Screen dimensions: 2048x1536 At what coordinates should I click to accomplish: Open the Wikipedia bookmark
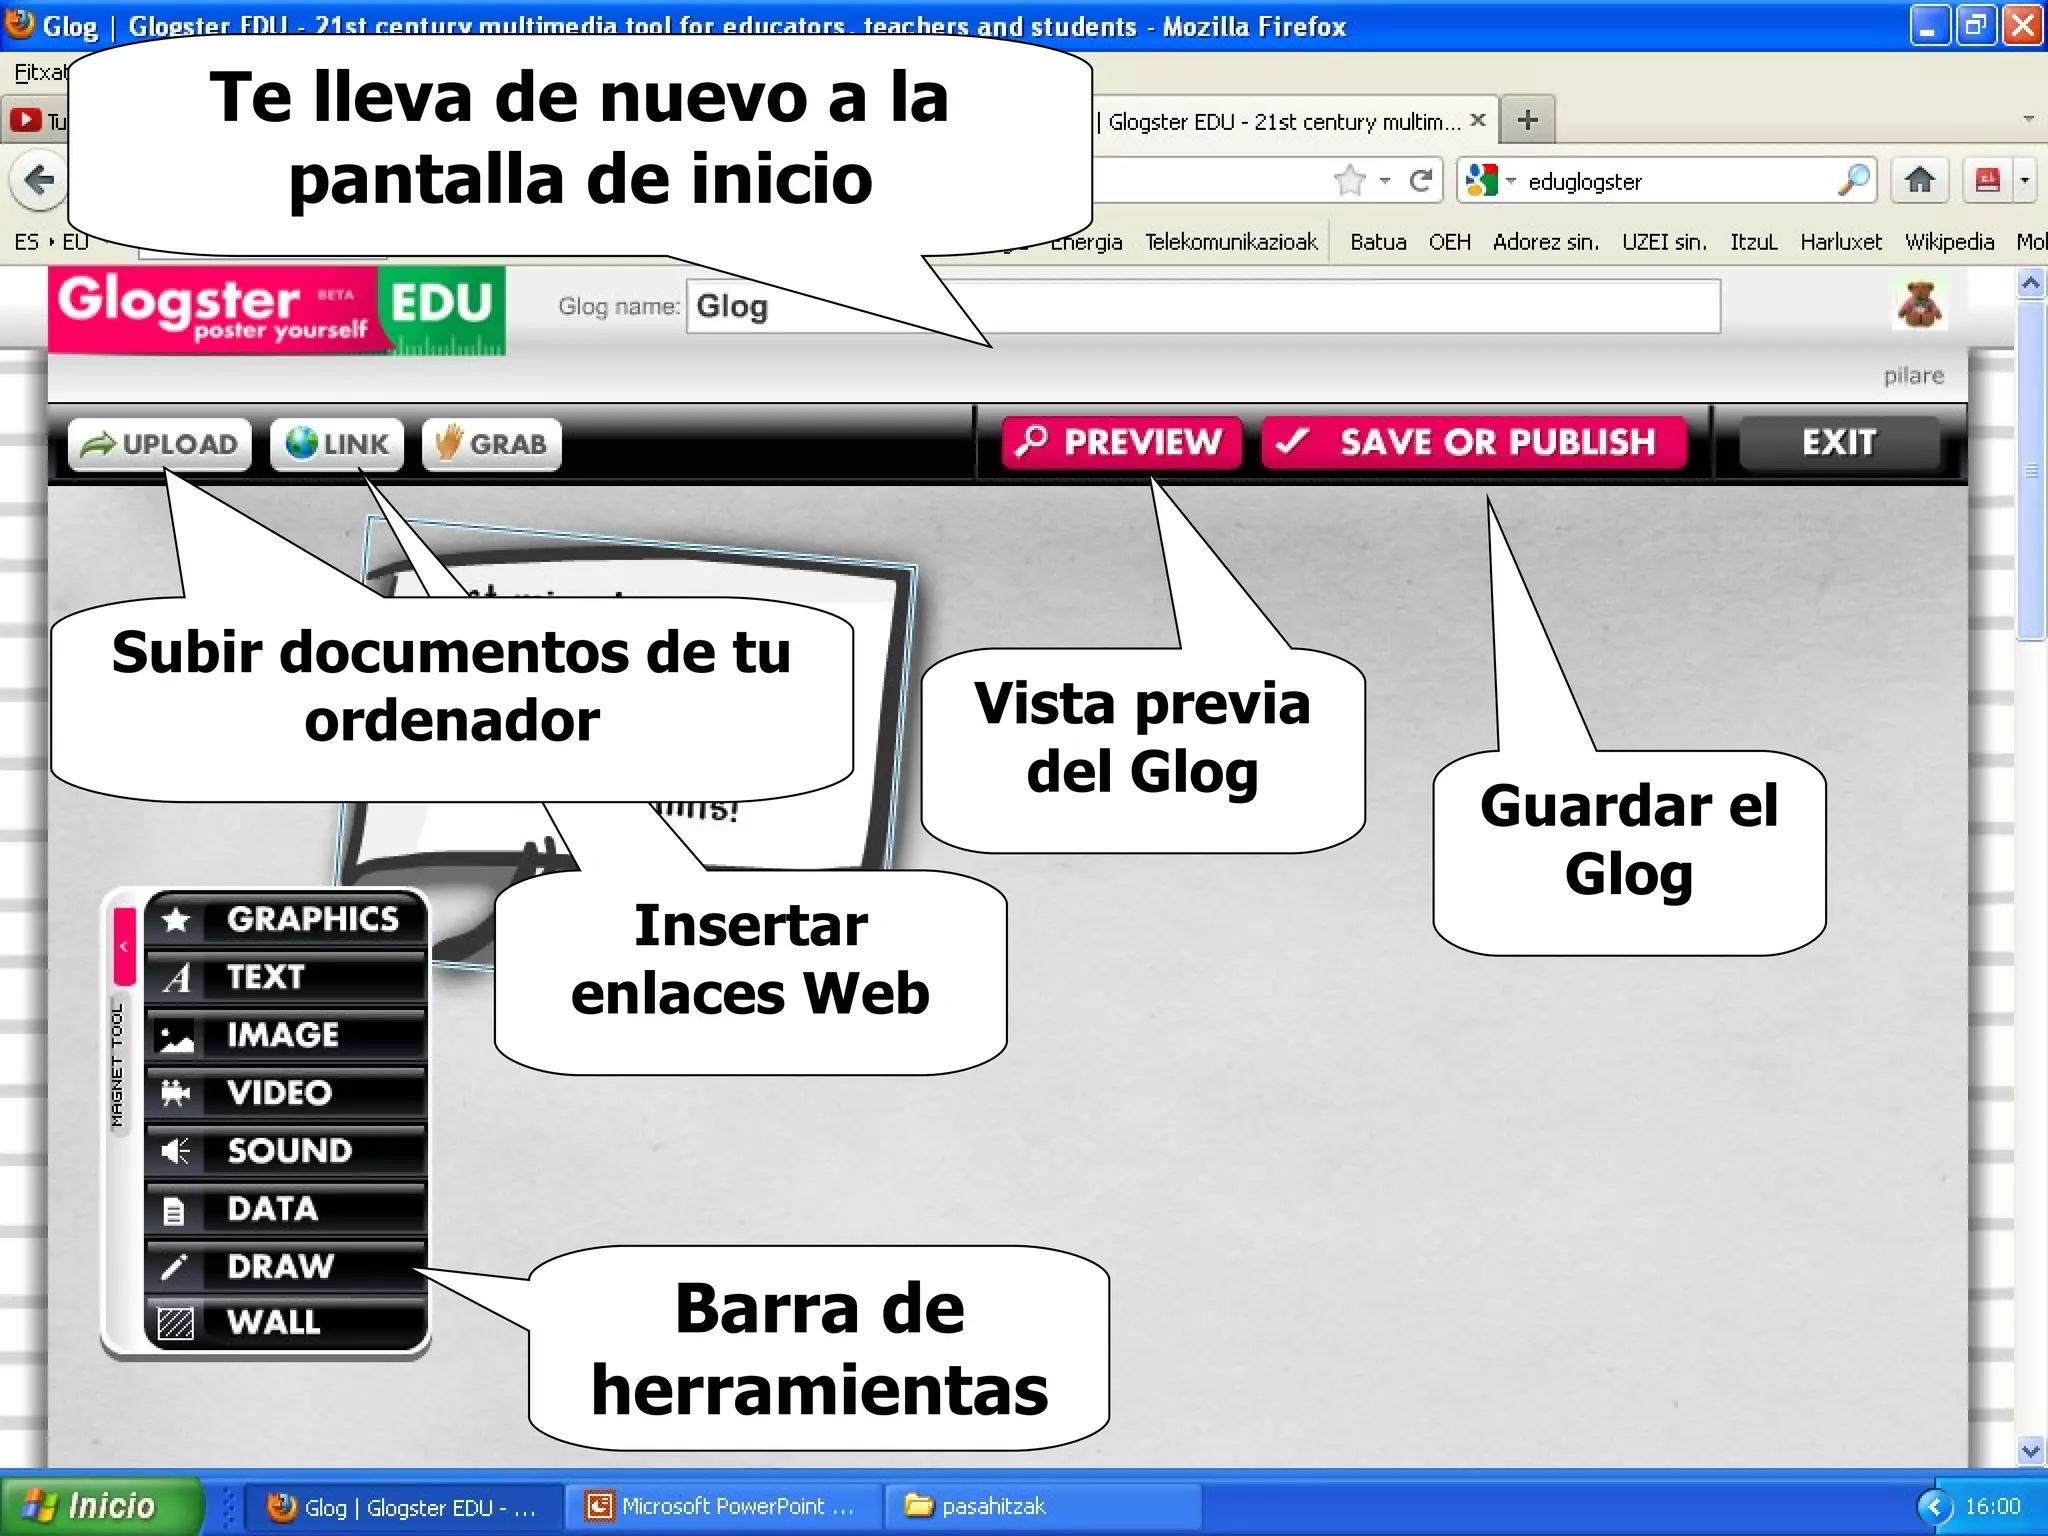[1949, 242]
